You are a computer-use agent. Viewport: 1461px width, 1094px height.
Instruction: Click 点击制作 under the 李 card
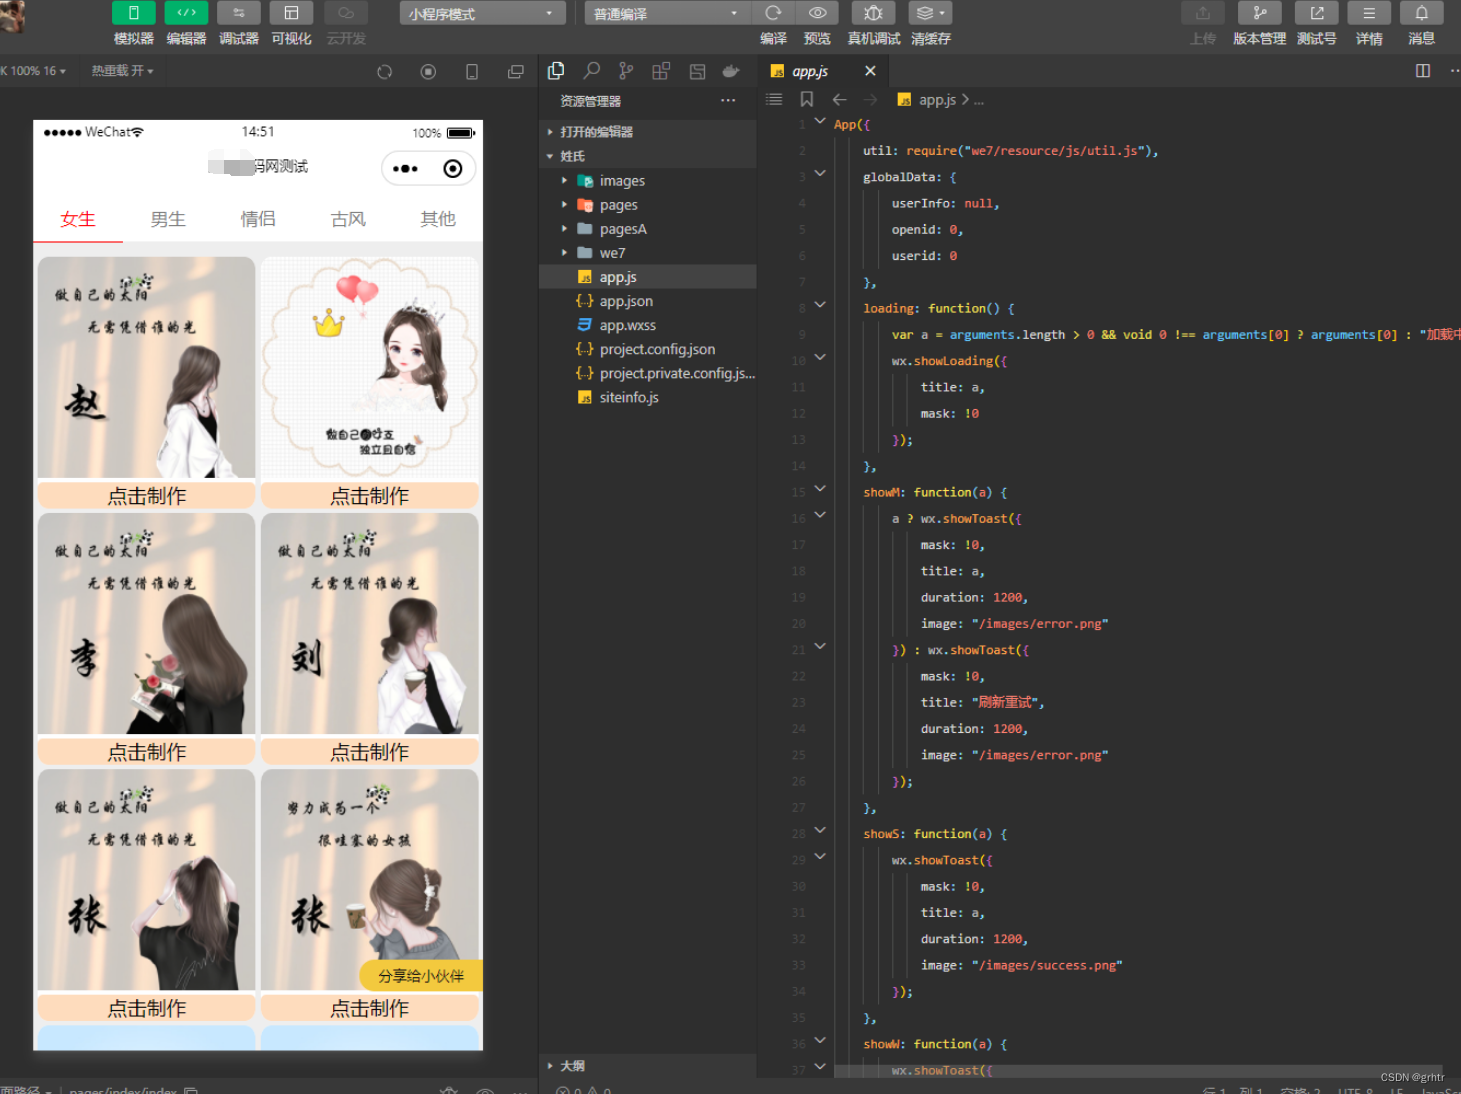tap(147, 752)
